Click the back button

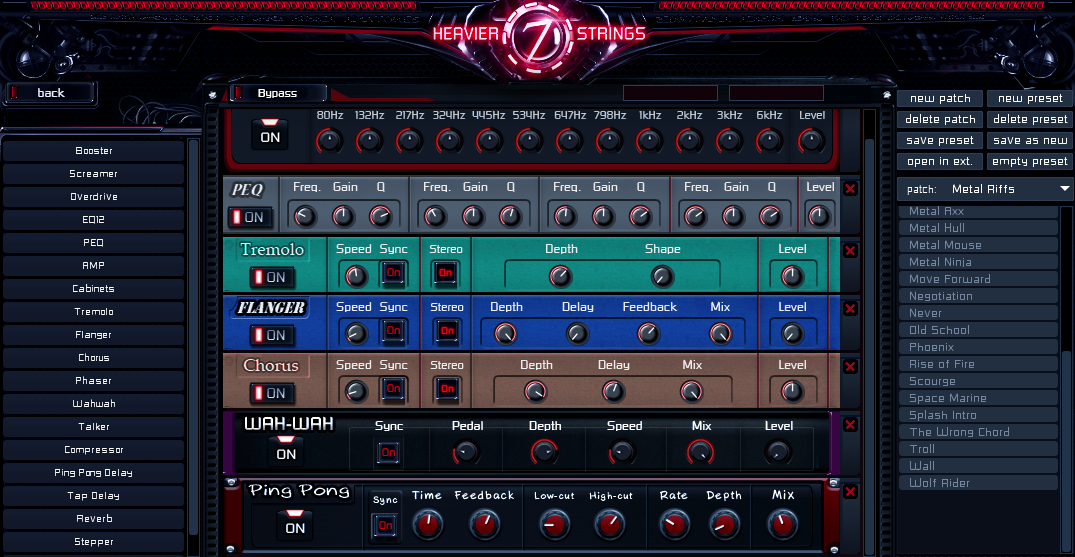[50, 93]
